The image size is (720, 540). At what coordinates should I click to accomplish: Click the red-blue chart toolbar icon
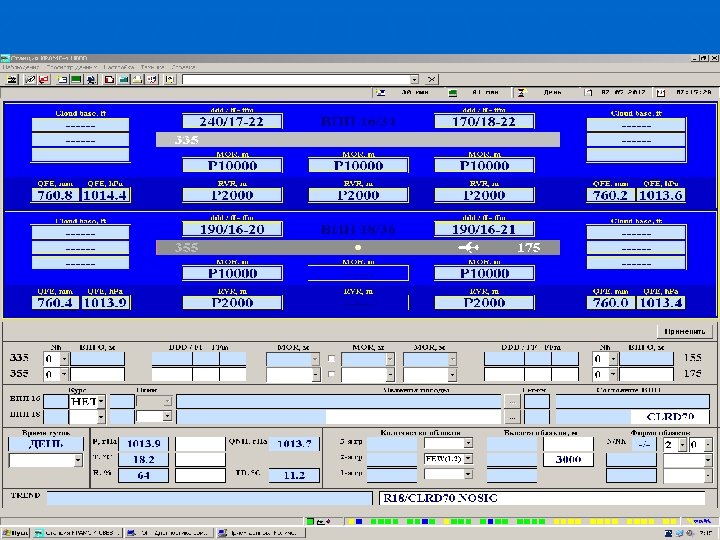tap(152, 79)
